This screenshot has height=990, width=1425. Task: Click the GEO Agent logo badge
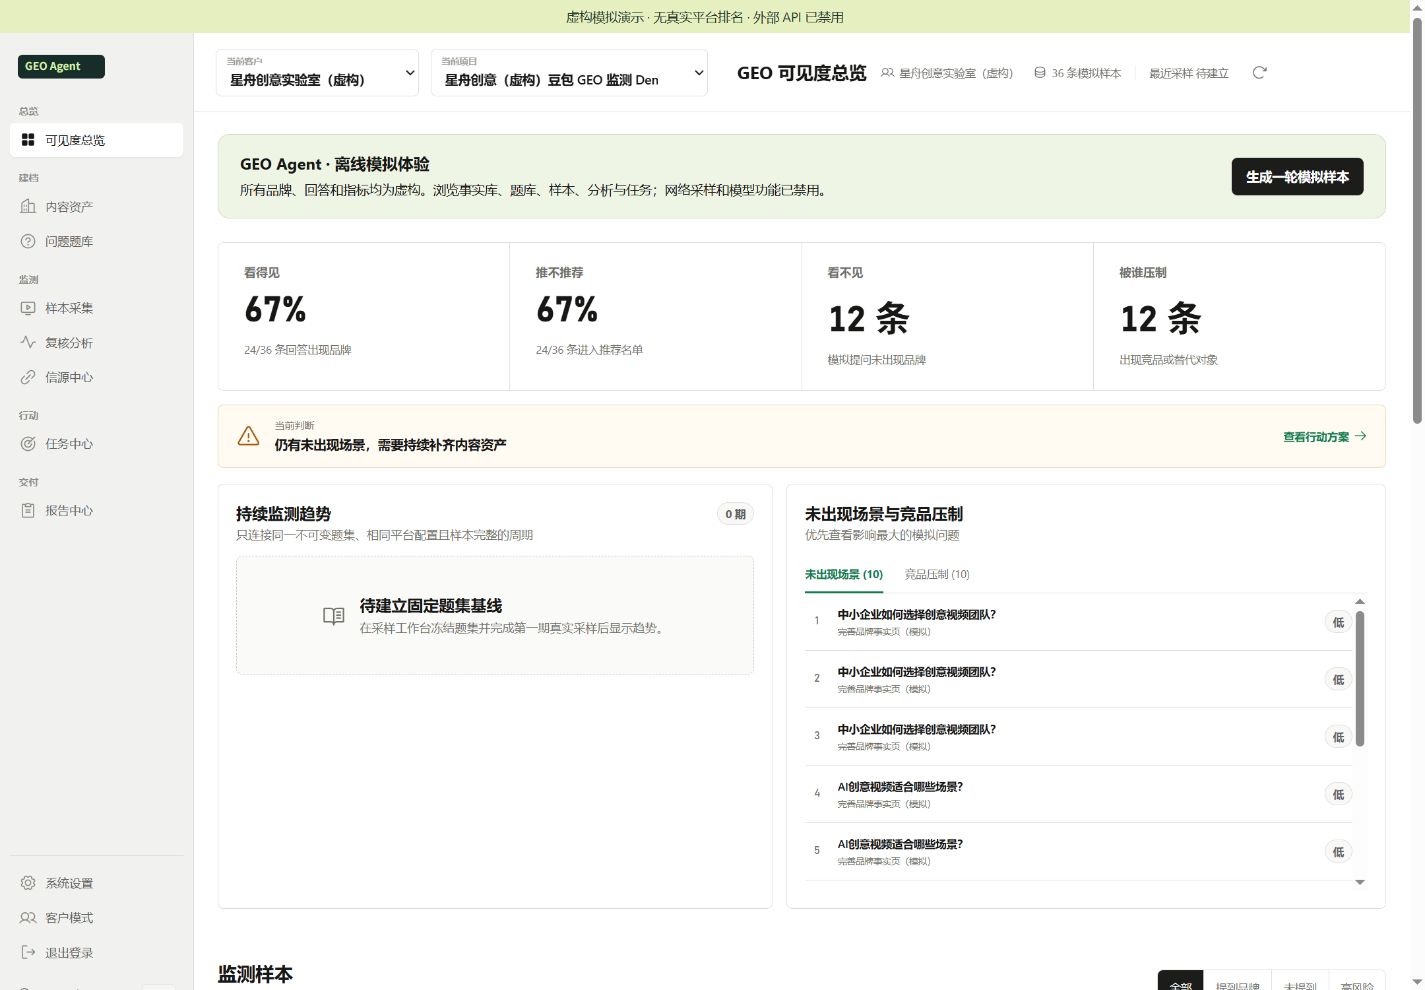point(61,66)
